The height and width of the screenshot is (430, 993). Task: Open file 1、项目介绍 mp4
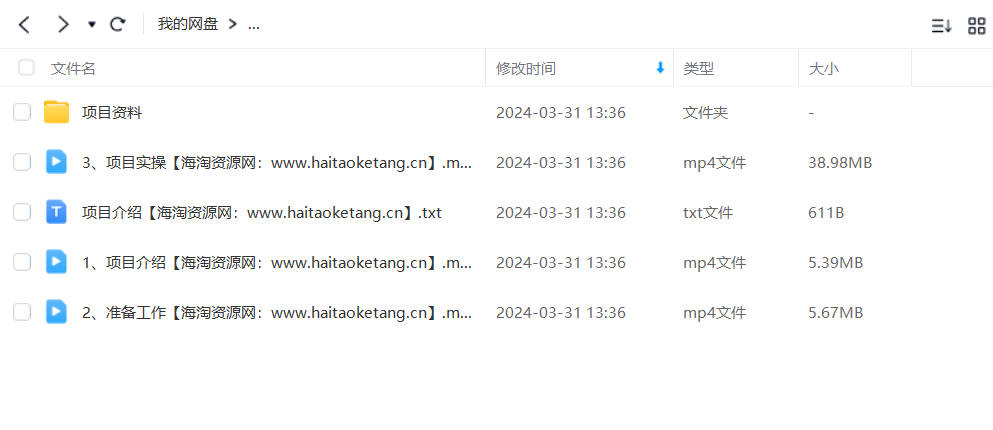point(277,263)
